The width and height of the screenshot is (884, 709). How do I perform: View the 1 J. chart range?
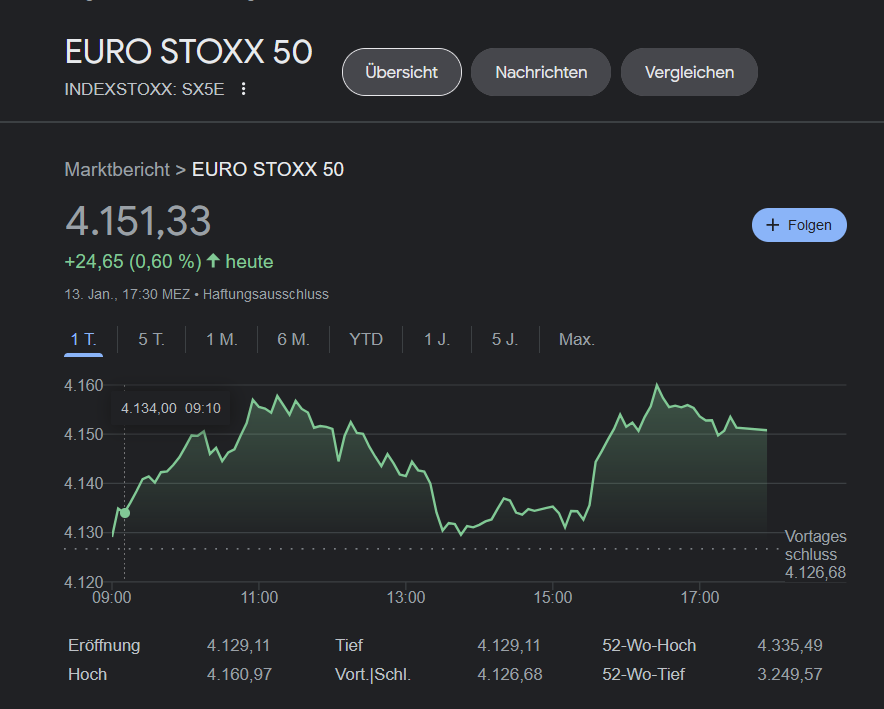click(x=437, y=339)
